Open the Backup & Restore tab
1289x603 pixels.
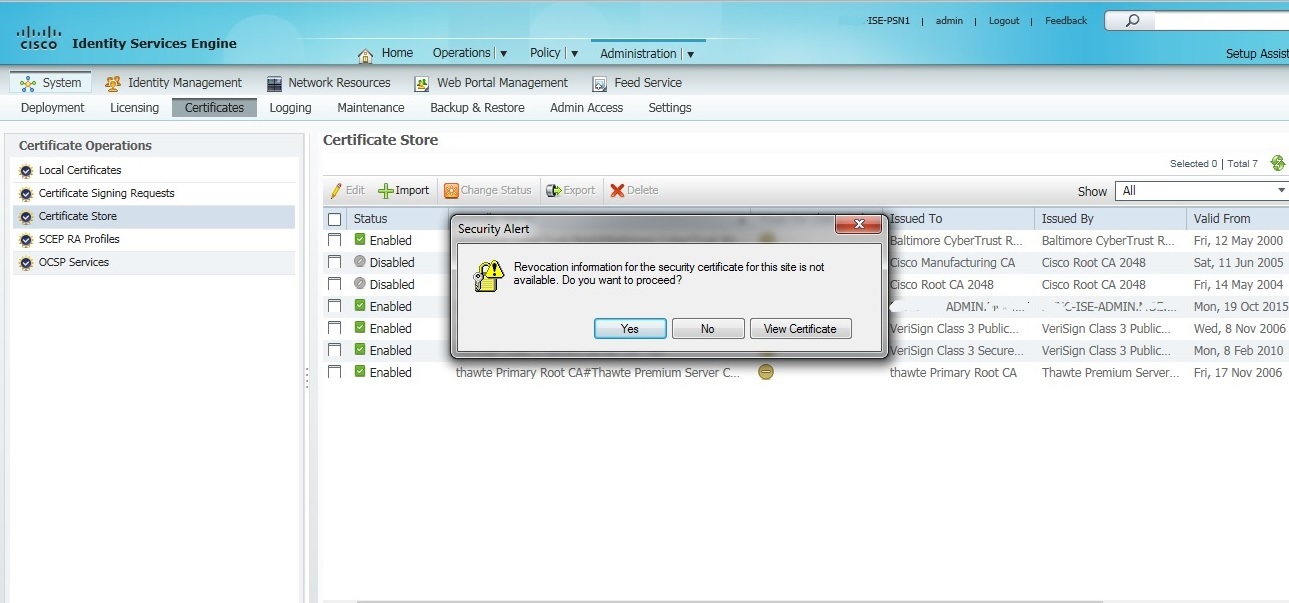477,108
